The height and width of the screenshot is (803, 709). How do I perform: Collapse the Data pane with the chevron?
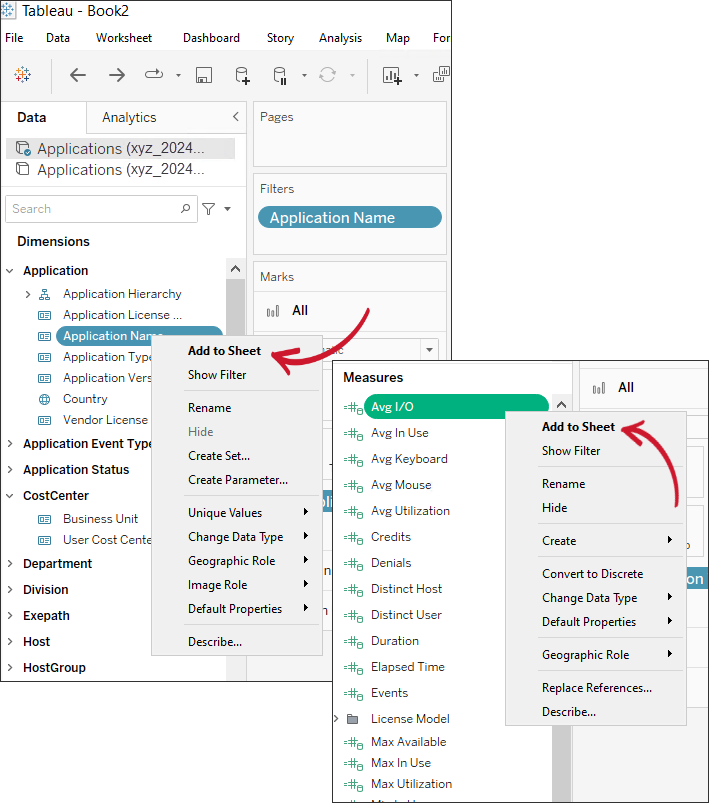(236, 117)
